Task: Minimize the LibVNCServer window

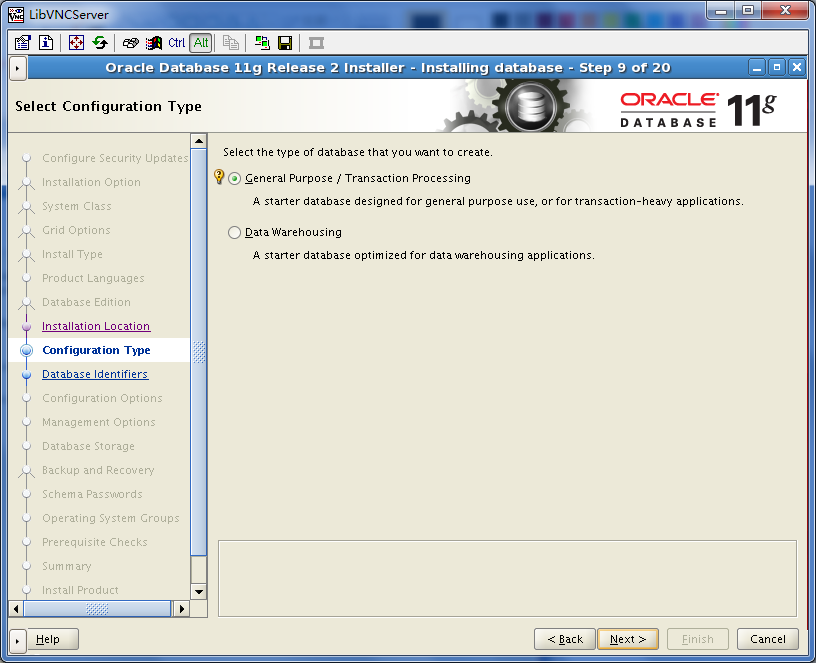Action: [721, 10]
